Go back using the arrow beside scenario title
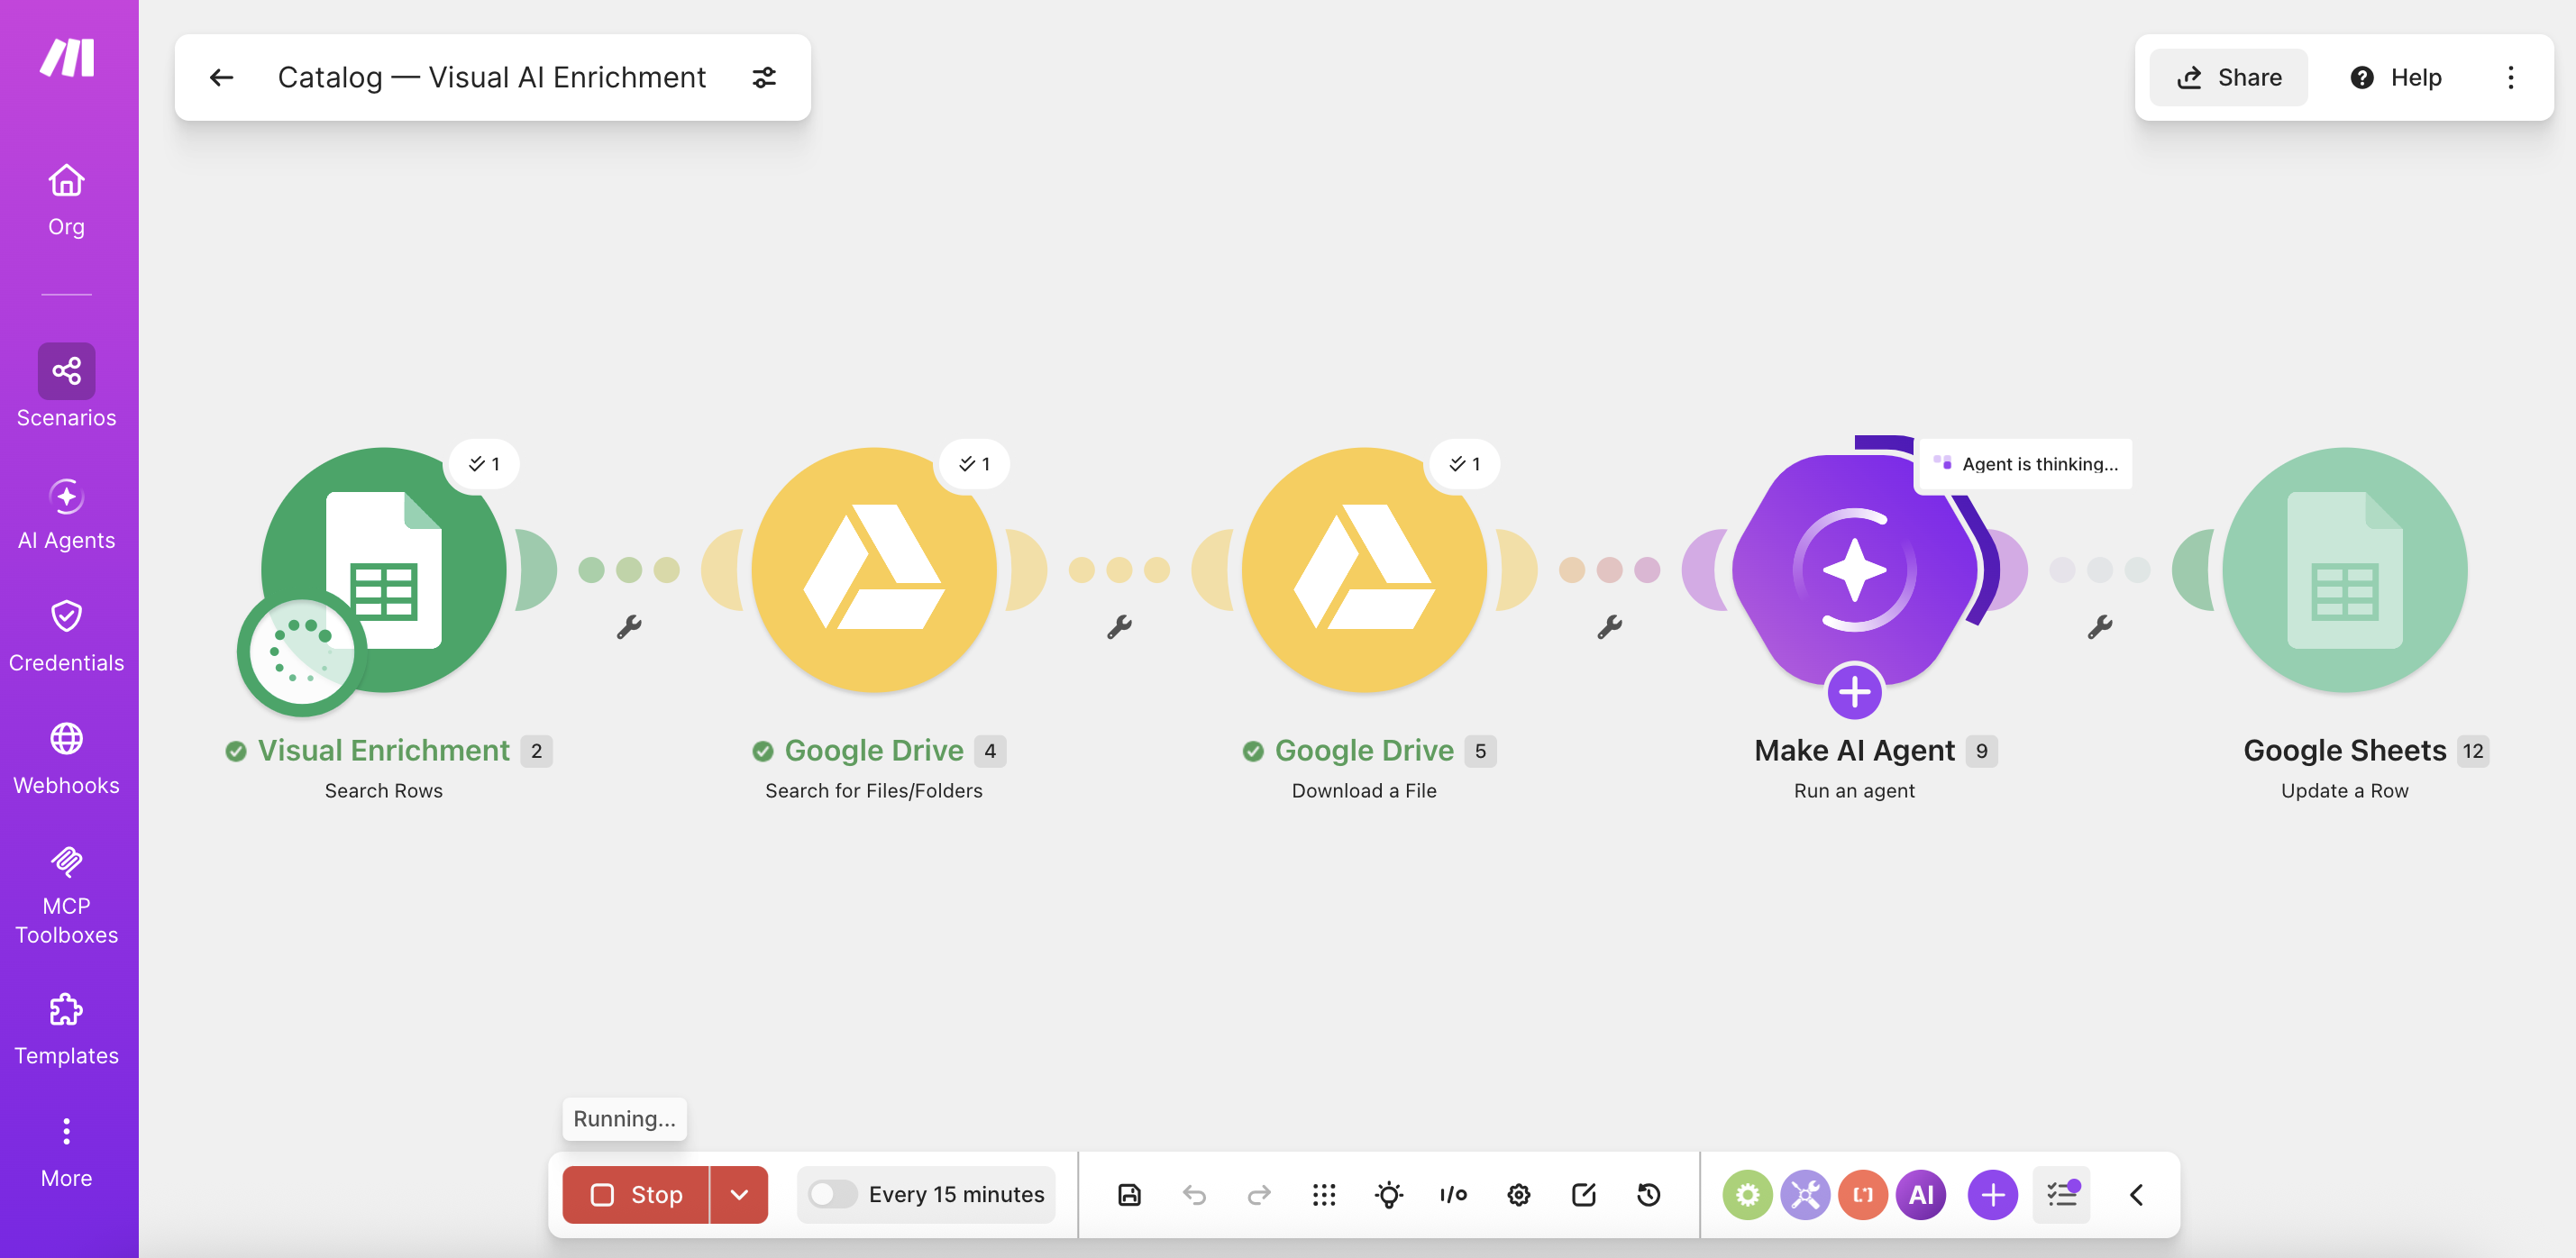The width and height of the screenshot is (2576, 1258). (x=221, y=78)
